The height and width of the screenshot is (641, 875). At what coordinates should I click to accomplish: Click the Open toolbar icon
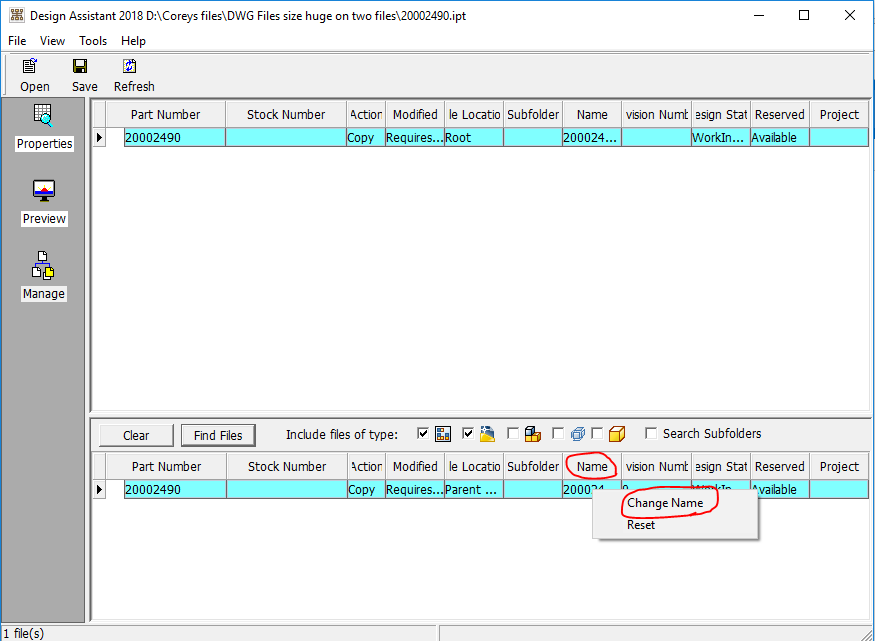point(31,73)
